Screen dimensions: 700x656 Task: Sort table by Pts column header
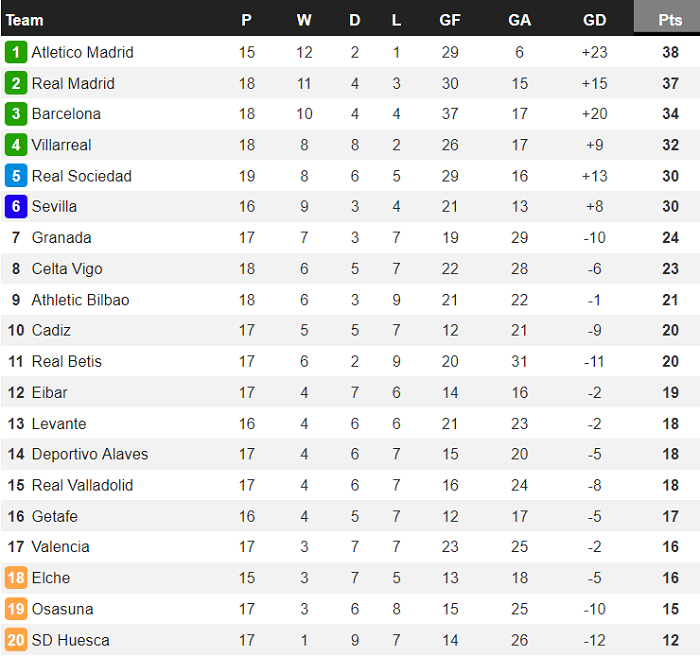(x=670, y=20)
